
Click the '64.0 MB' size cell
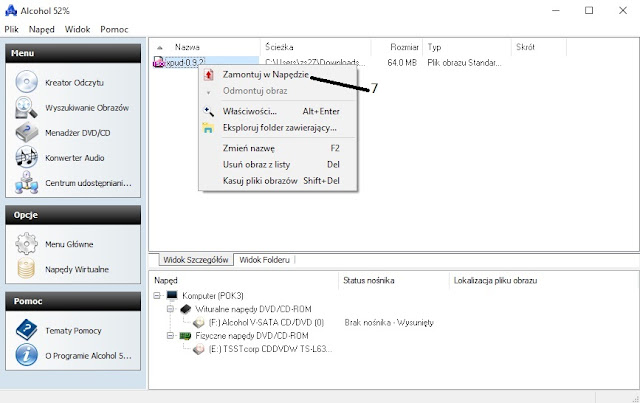pyautogui.click(x=402, y=63)
